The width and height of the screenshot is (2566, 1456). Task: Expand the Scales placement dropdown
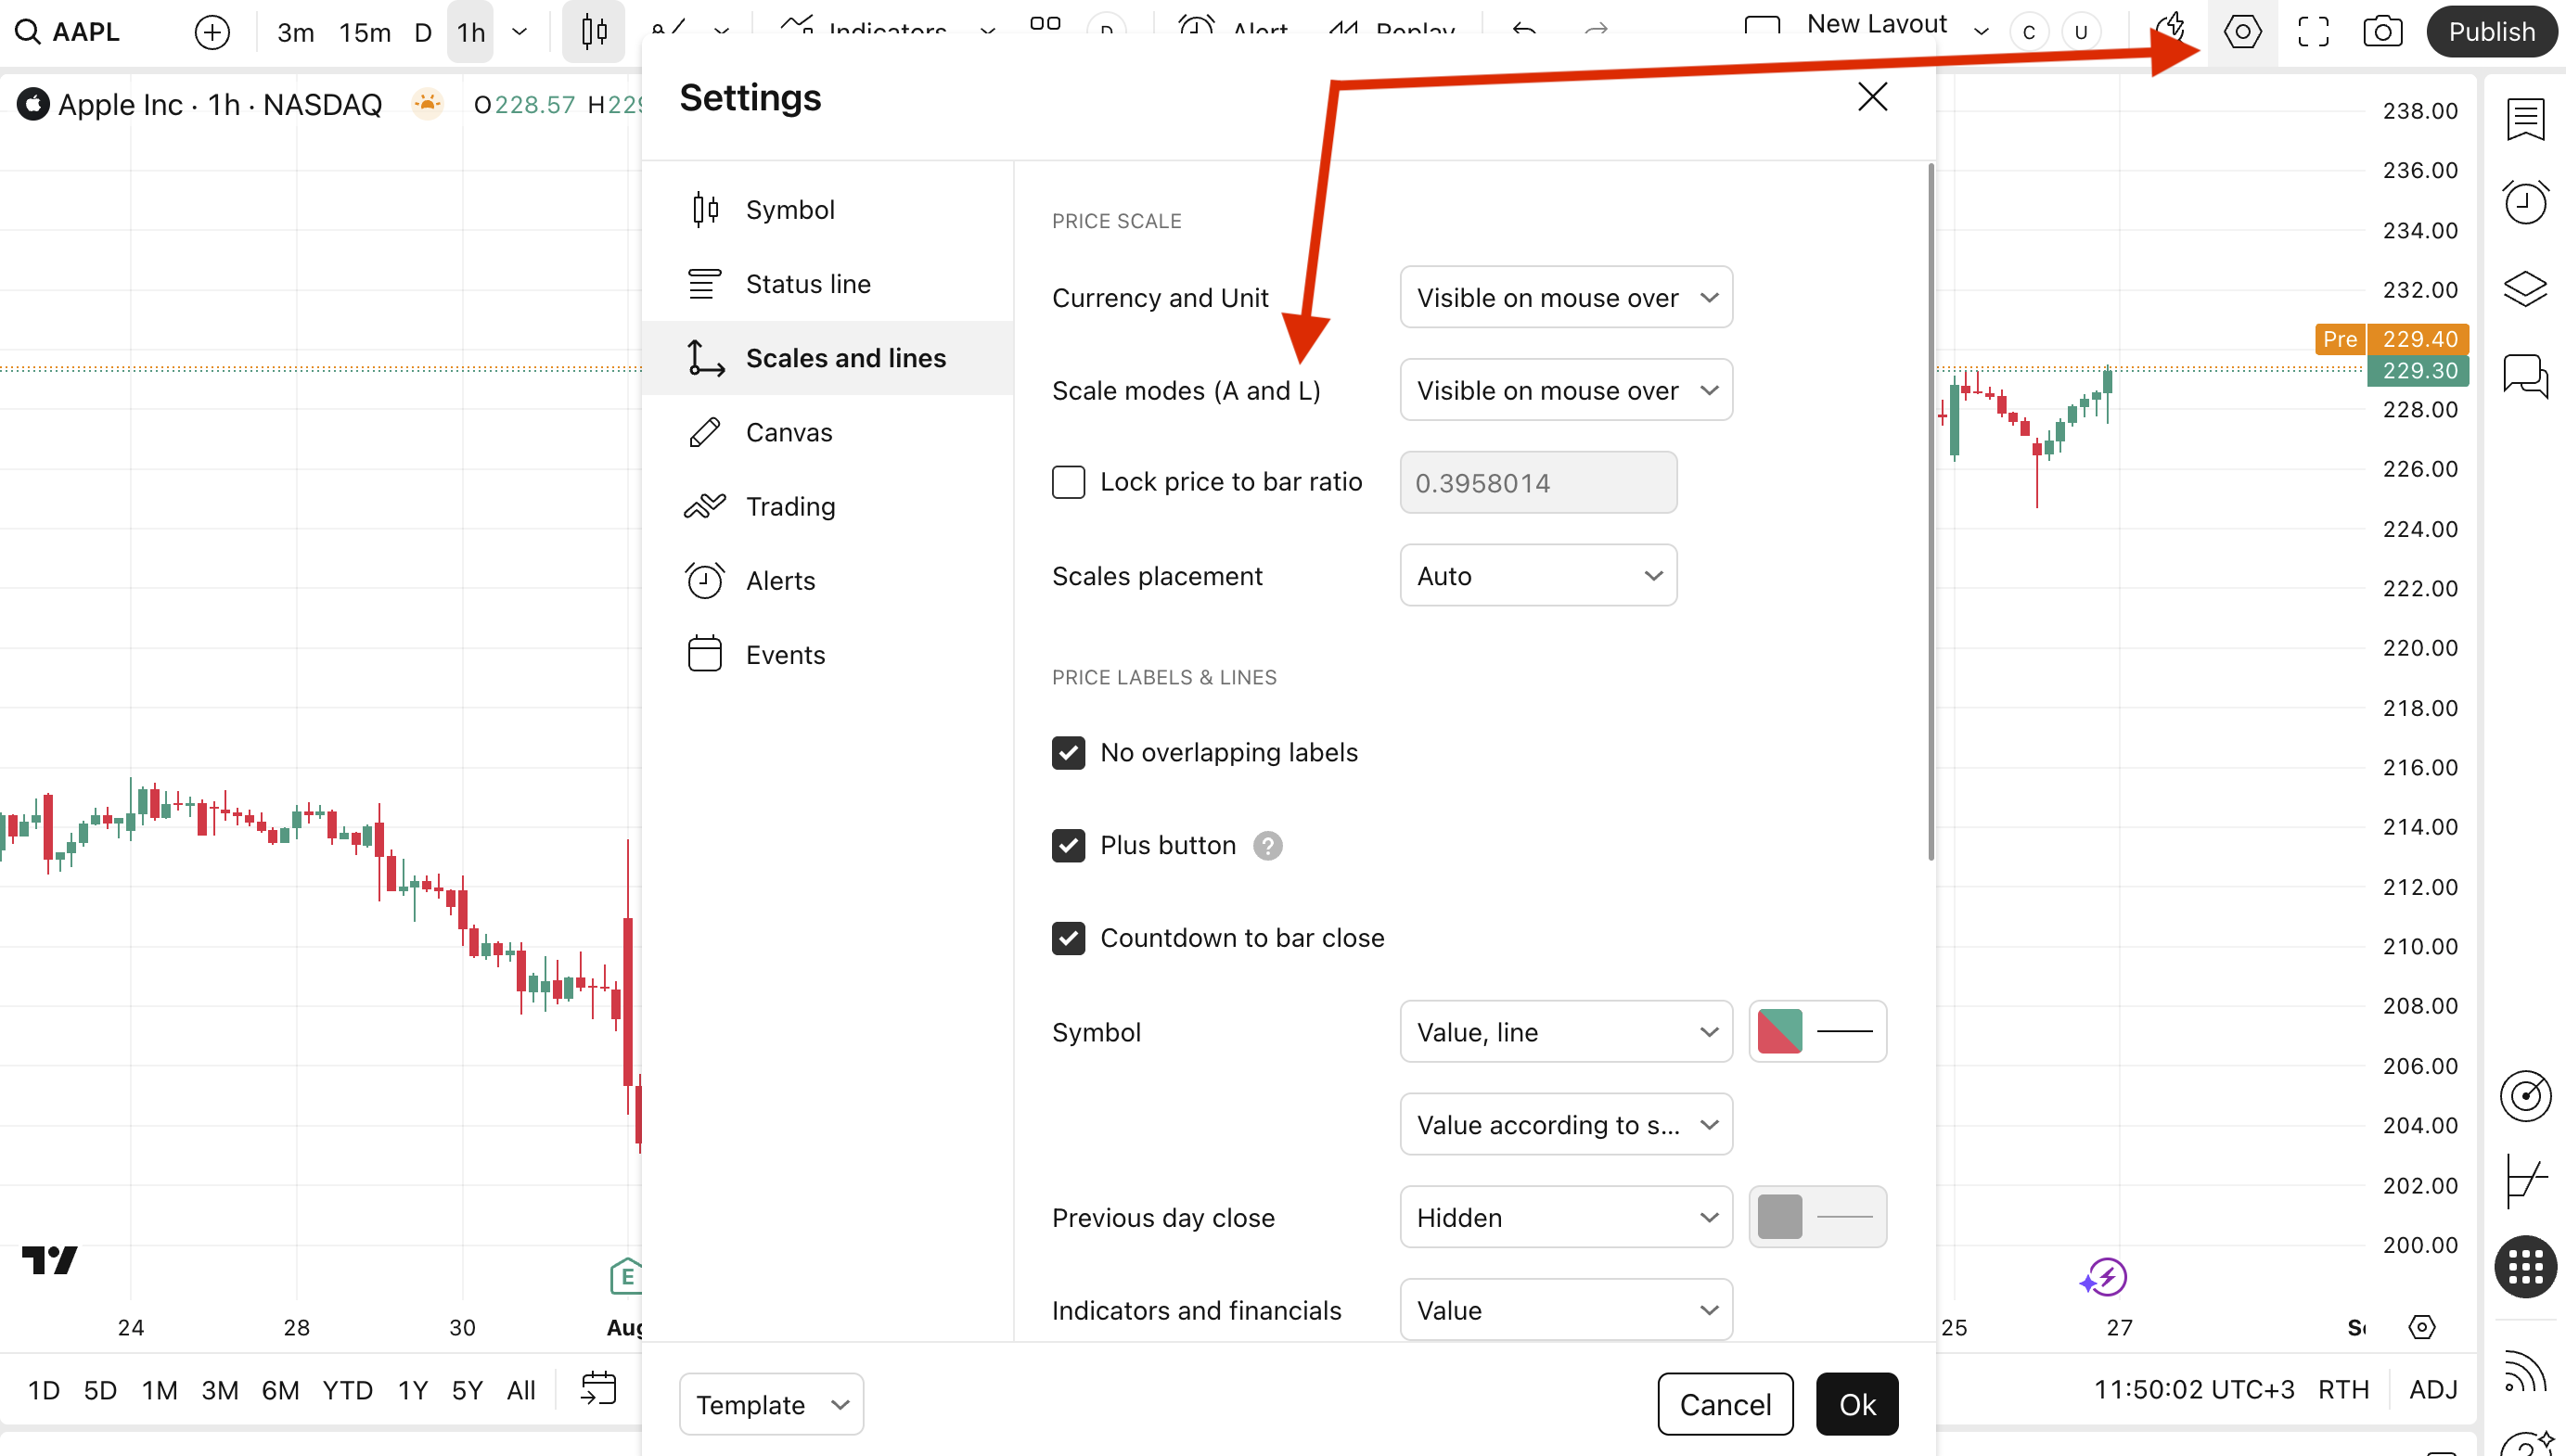tap(1537, 575)
